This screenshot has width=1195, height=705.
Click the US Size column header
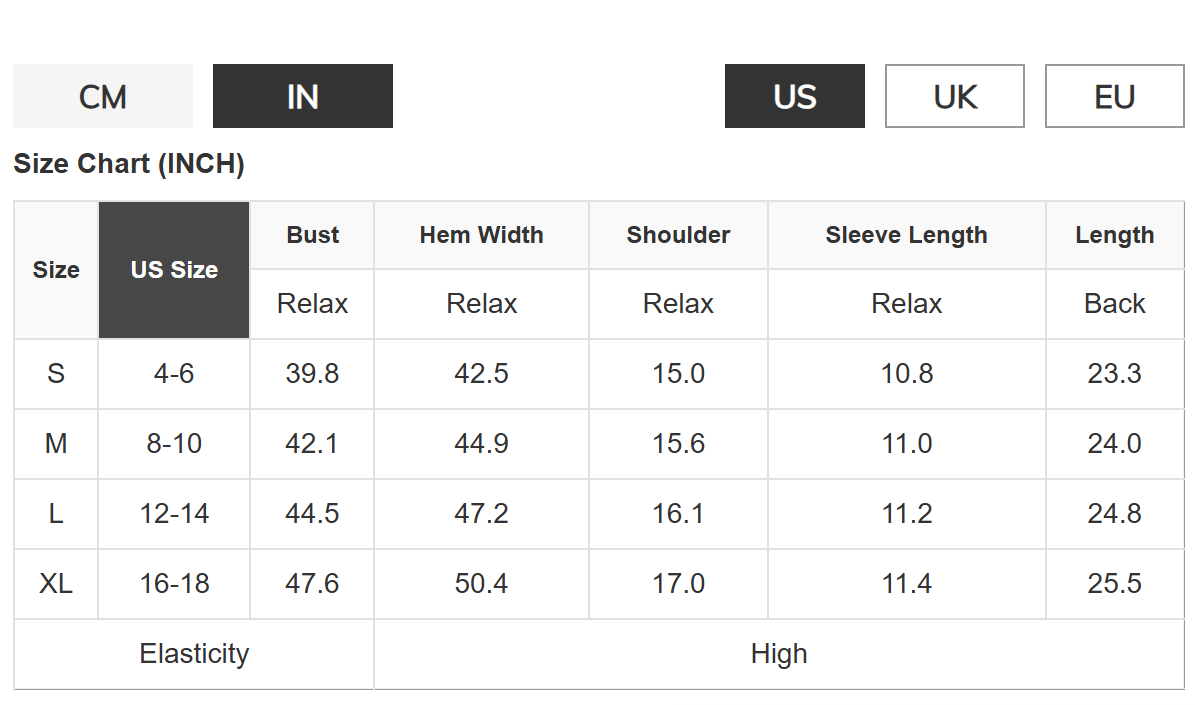174,270
